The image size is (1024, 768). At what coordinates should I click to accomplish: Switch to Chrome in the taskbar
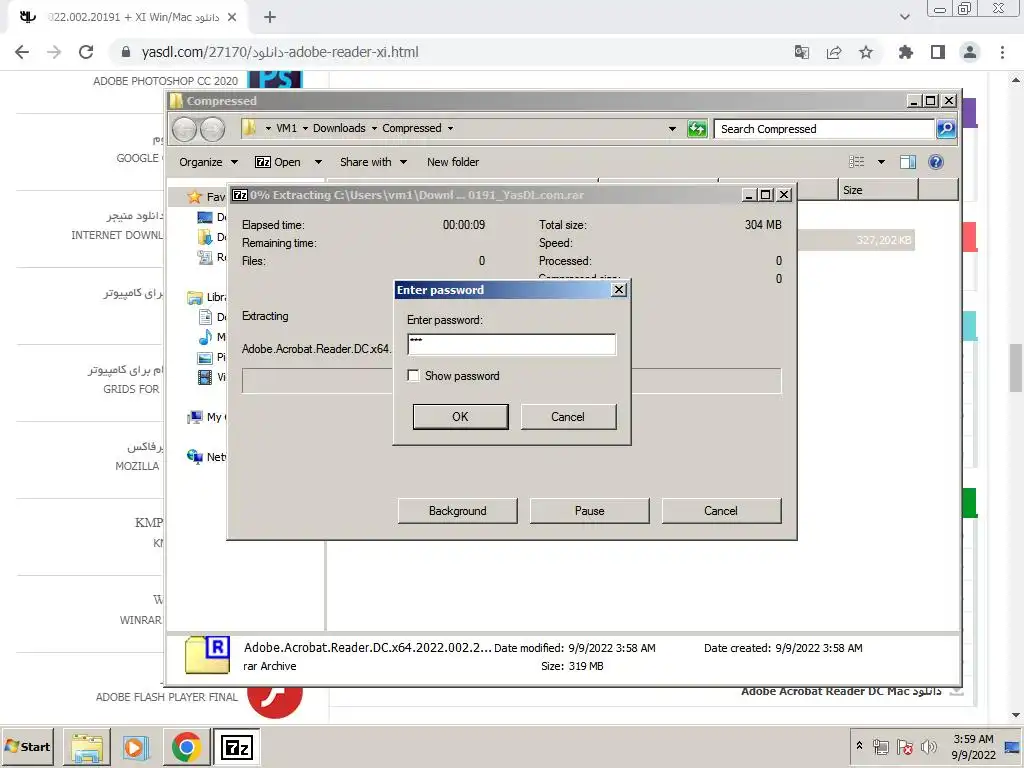click(x=186, y=746)
